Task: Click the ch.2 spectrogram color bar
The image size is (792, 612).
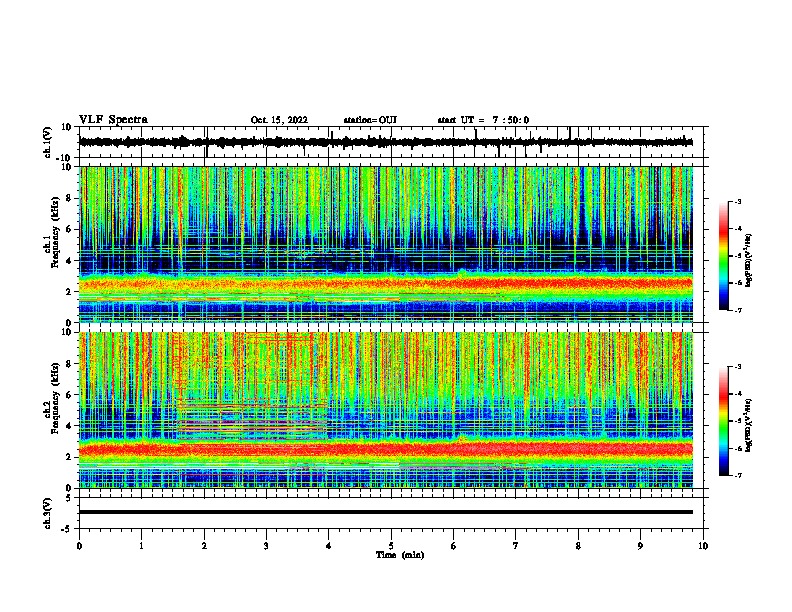Action: 723,421
